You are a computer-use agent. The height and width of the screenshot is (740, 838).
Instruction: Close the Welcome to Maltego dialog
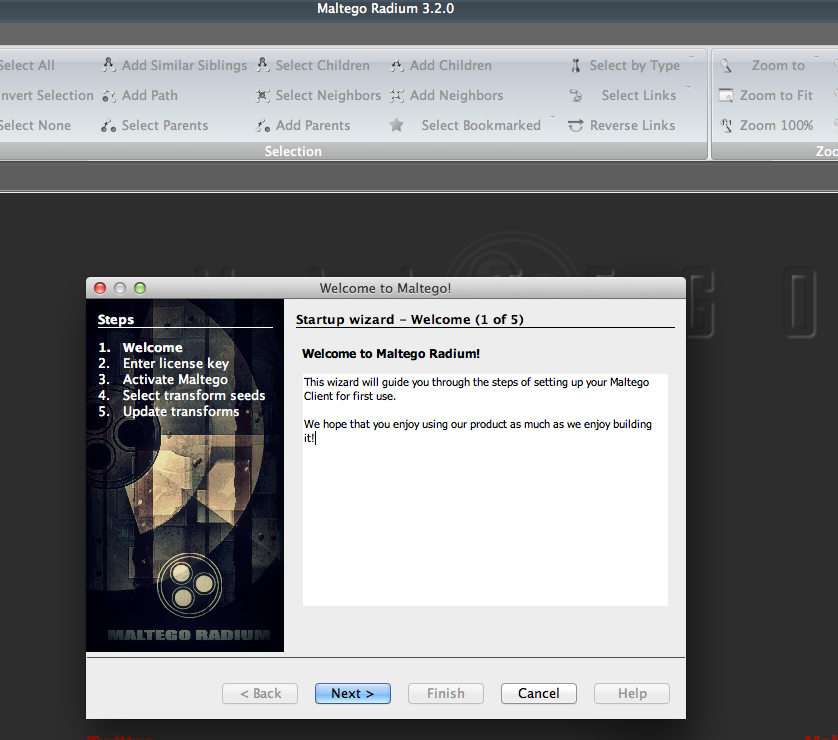tap(100, 289)
